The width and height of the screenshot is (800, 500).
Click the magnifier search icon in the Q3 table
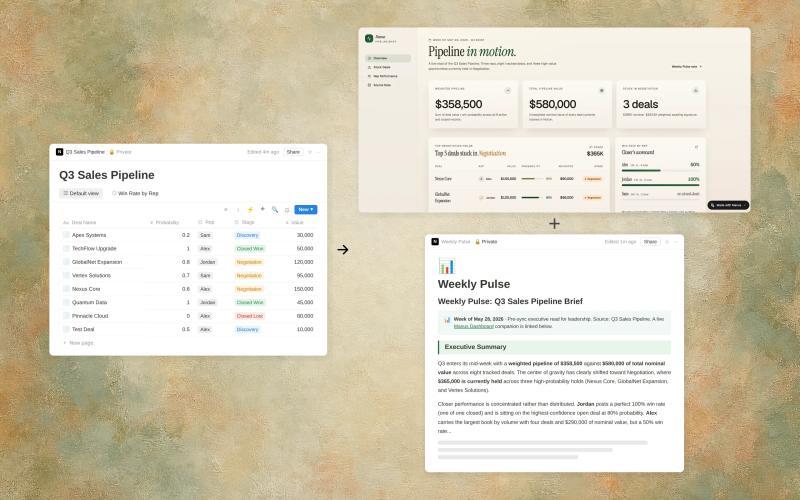[274, 210]
